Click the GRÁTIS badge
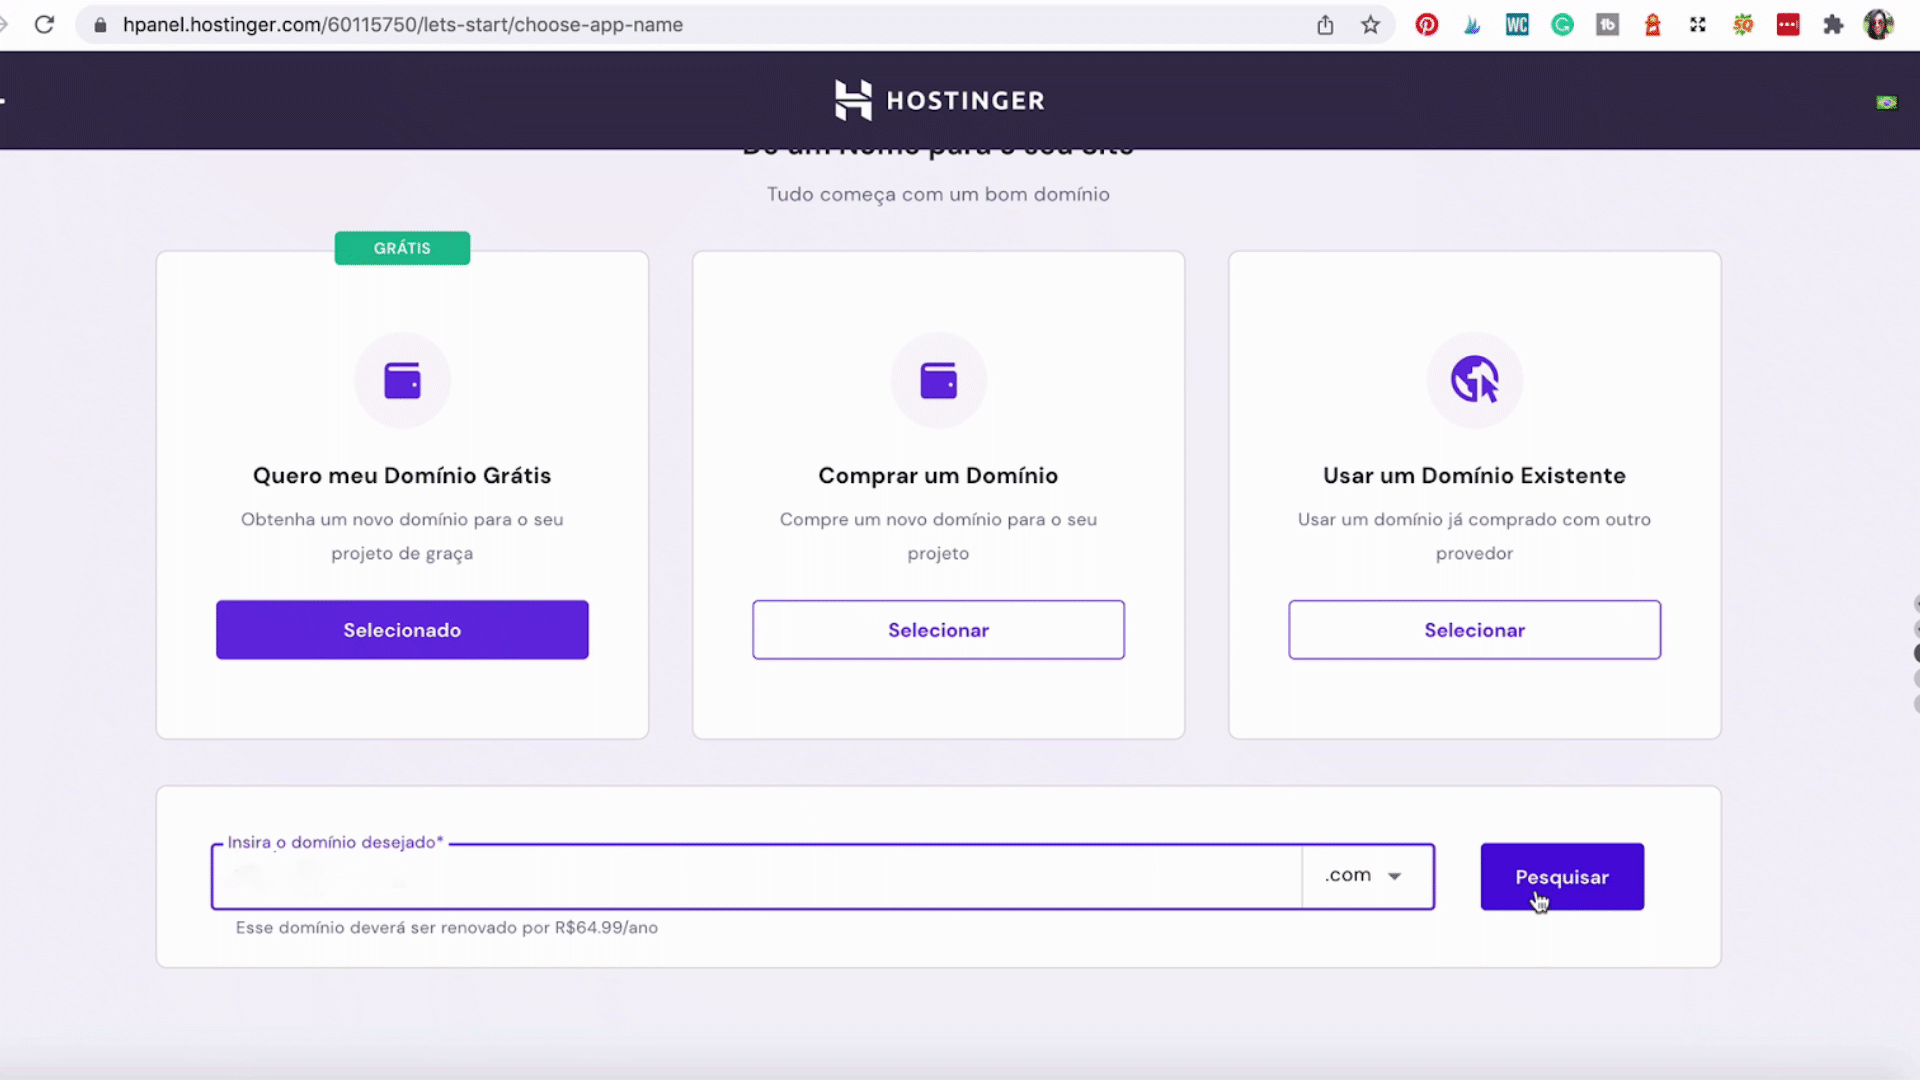 [402, 248]
